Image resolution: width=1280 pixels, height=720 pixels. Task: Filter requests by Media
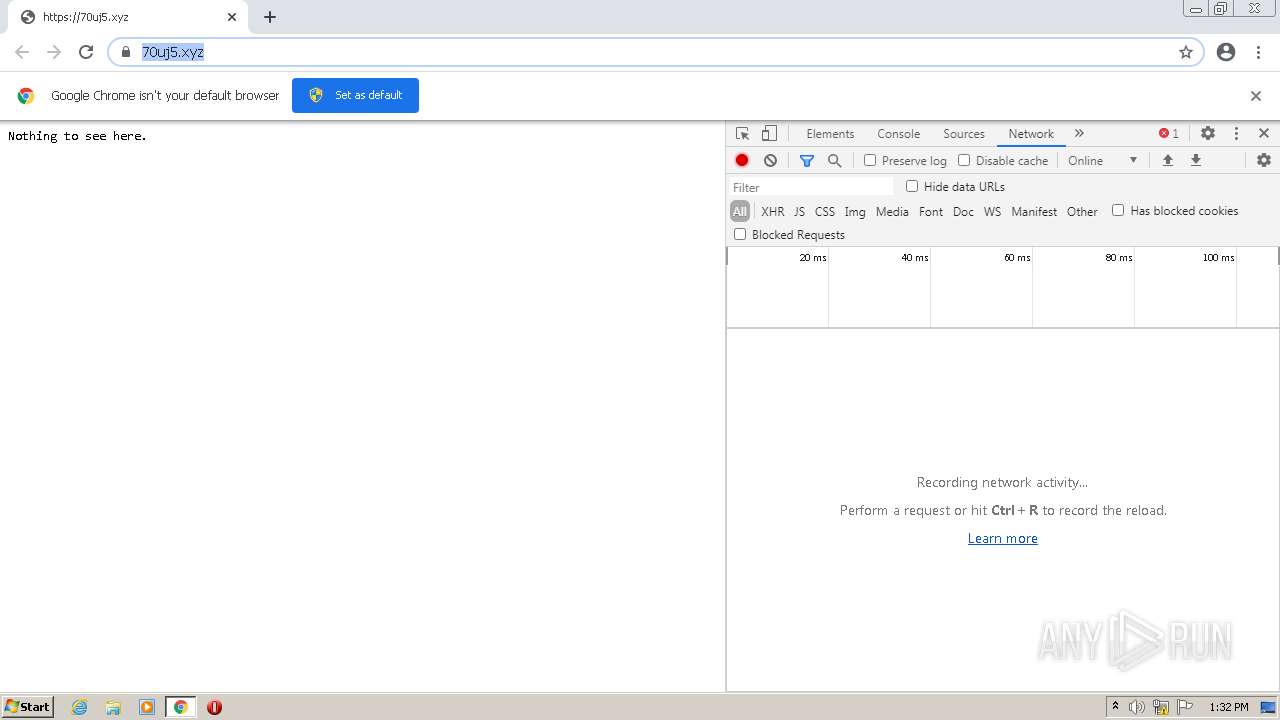pos(892,211)
